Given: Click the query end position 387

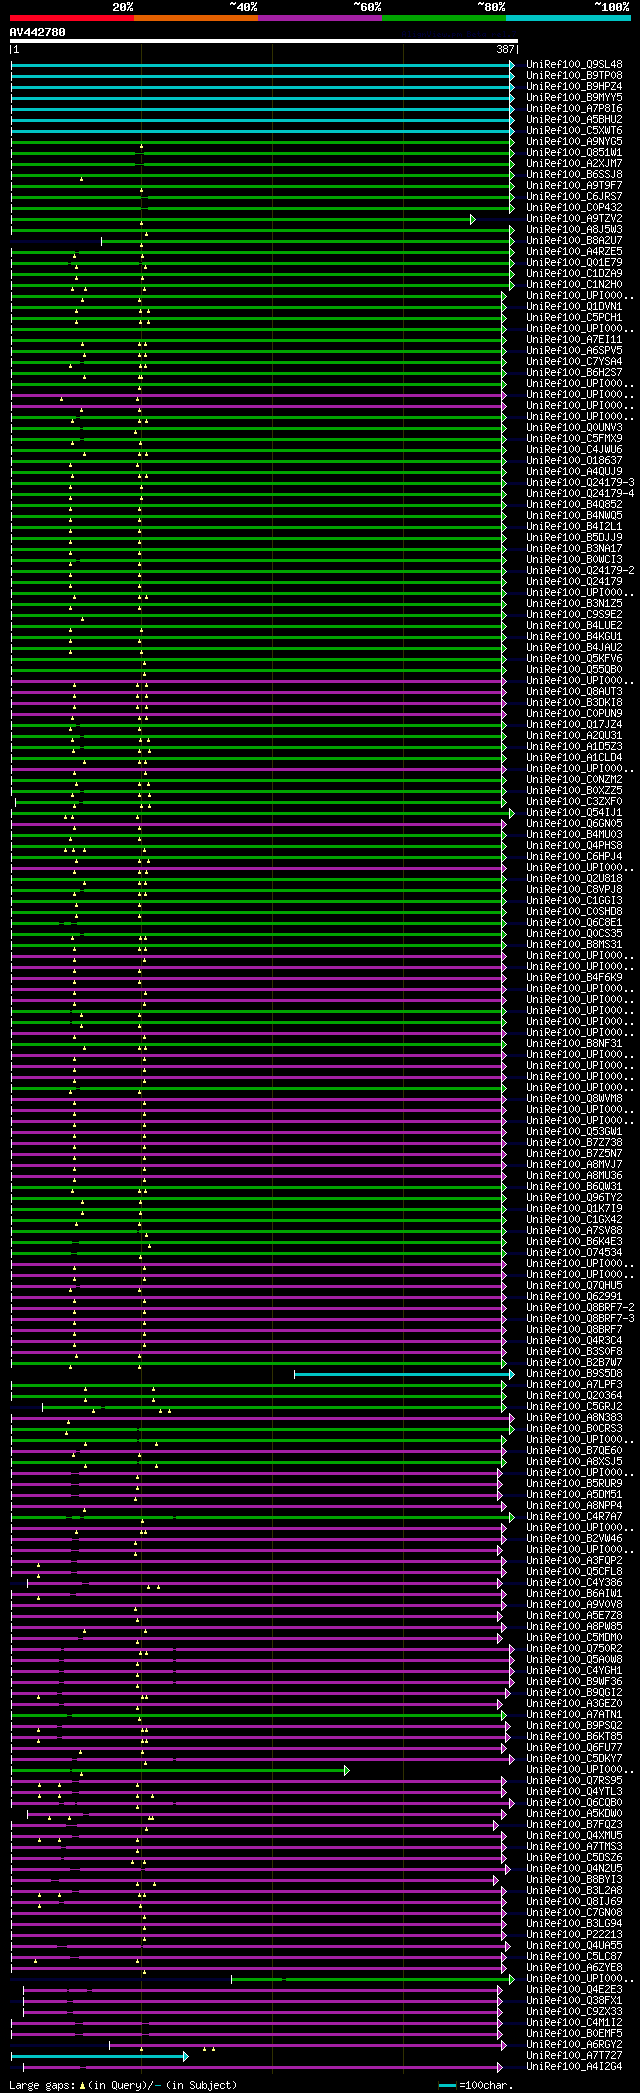Looking at the screenshot, I should [505, 49].
